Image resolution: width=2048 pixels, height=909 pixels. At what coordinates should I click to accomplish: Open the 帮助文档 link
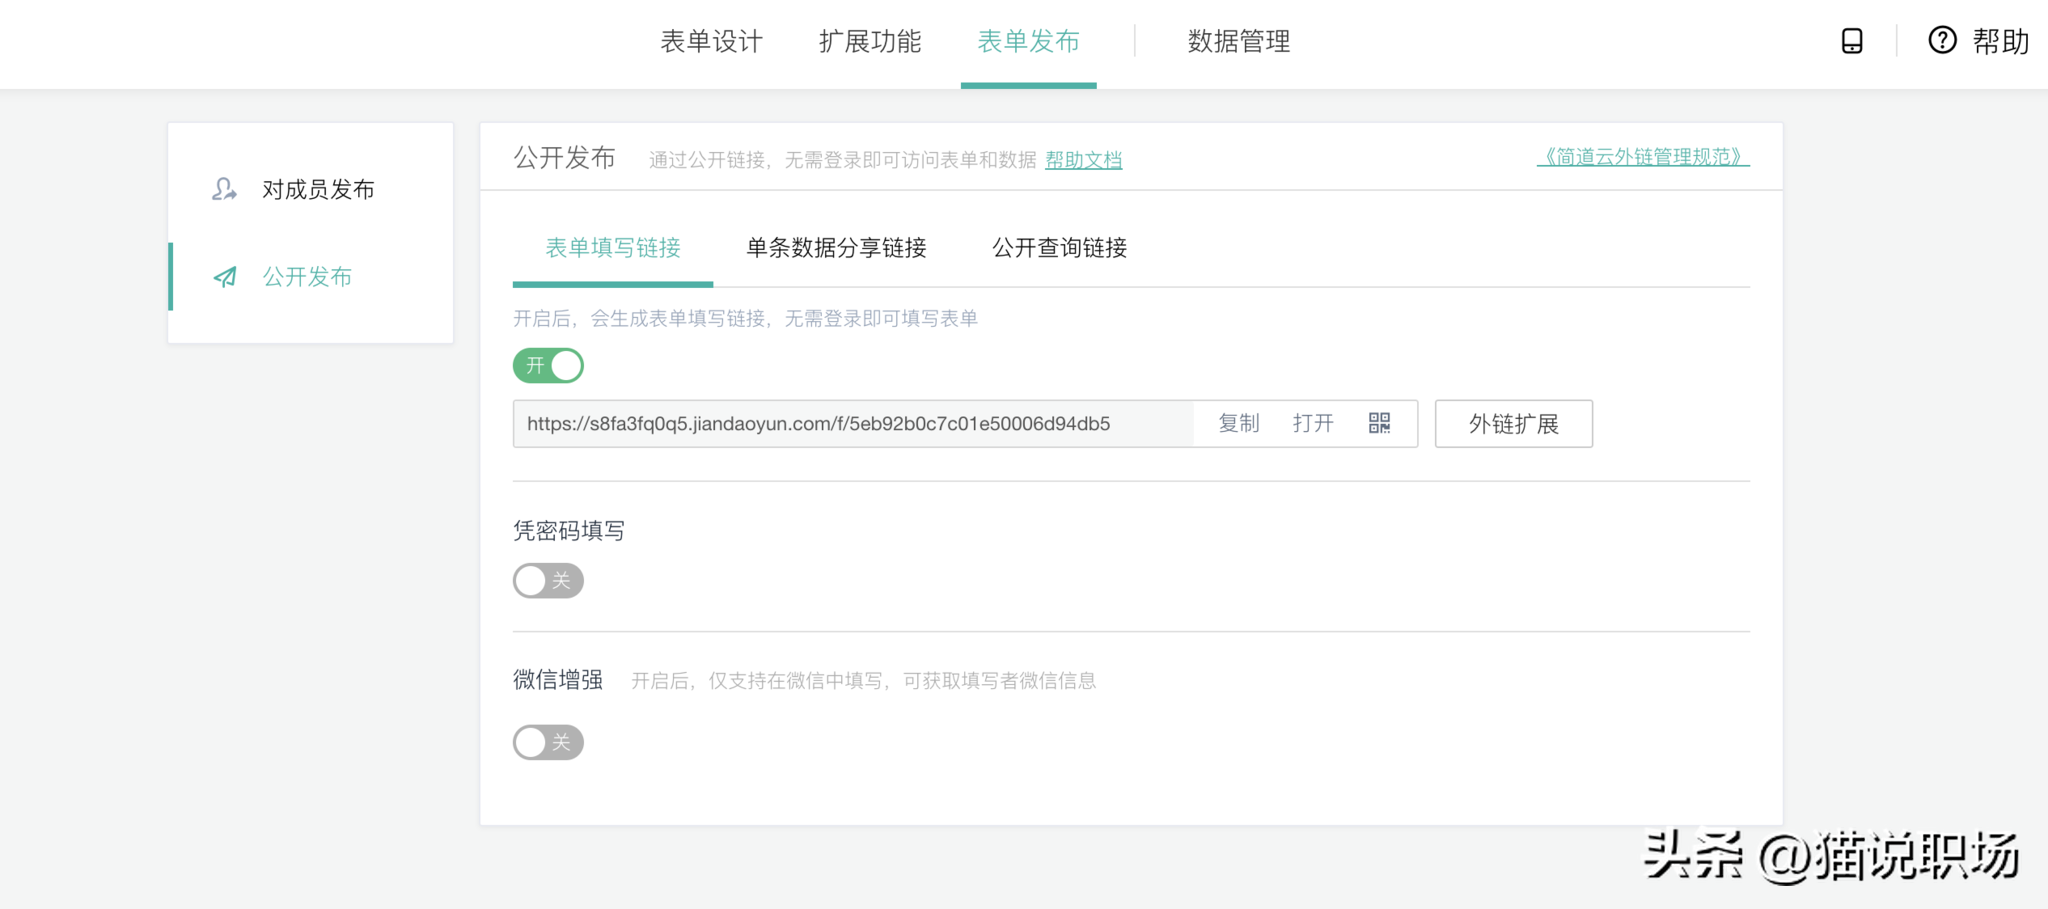[x=1084, y=160]
